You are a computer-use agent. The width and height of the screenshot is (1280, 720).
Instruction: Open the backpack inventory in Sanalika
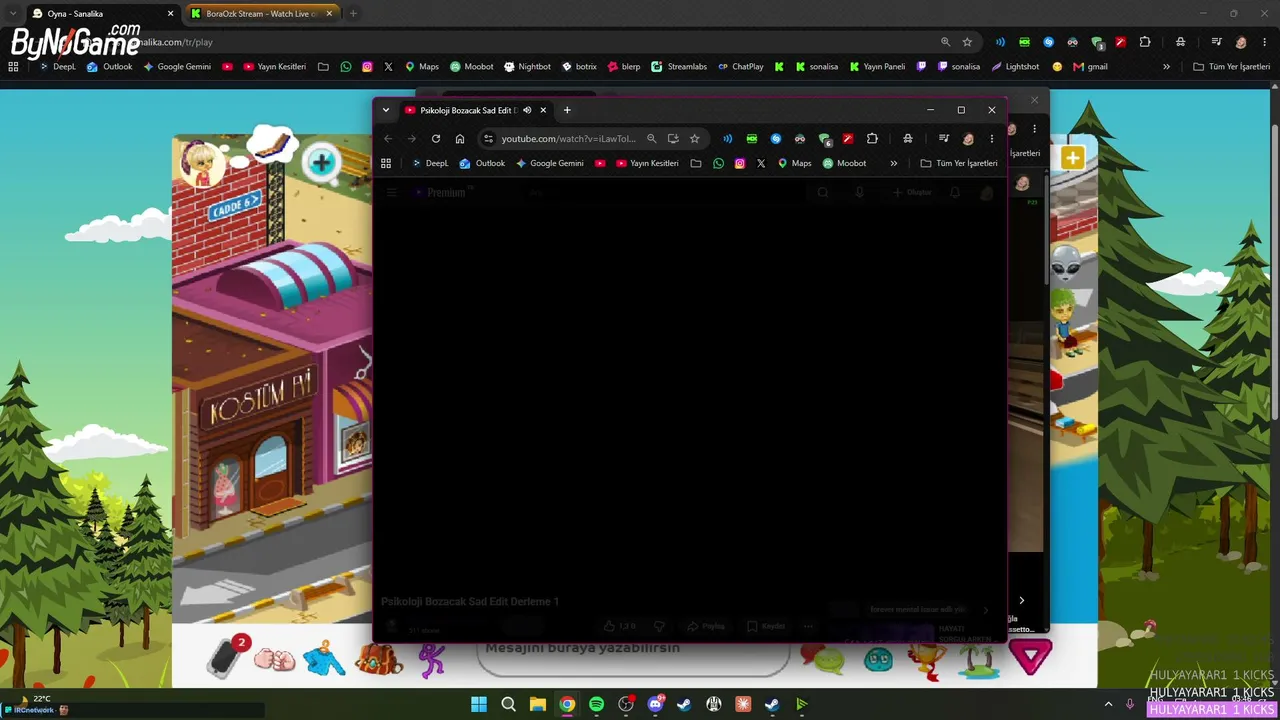tap(379, 659)
